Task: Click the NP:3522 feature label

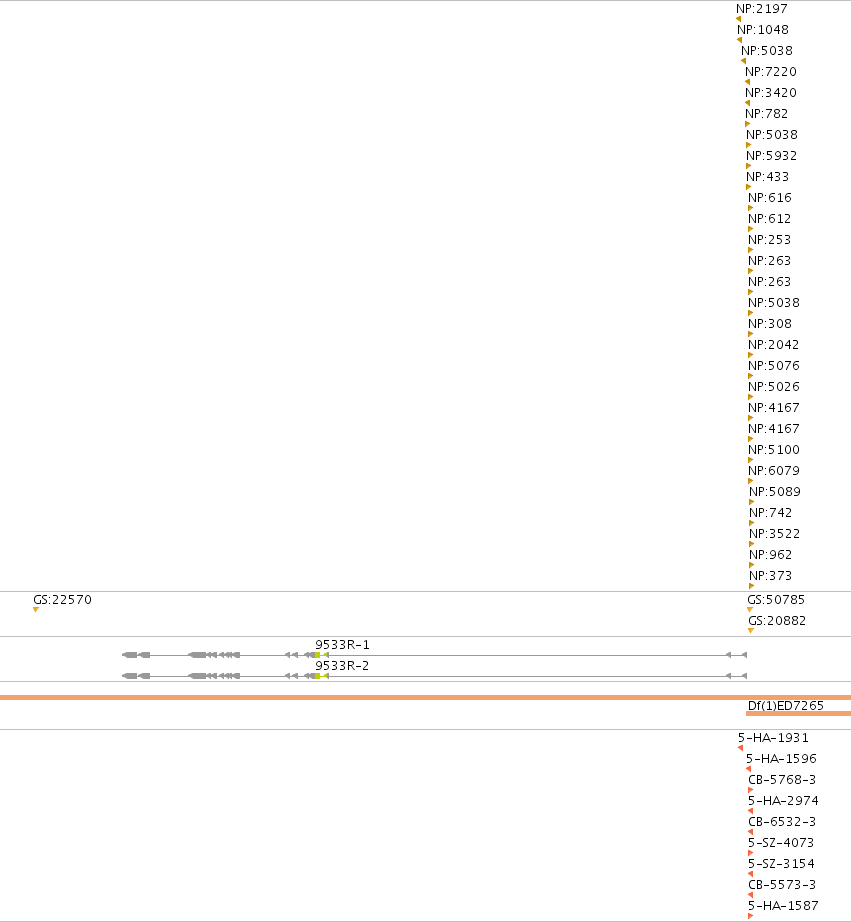Action: pyautogui.click(x=775, y=534)
